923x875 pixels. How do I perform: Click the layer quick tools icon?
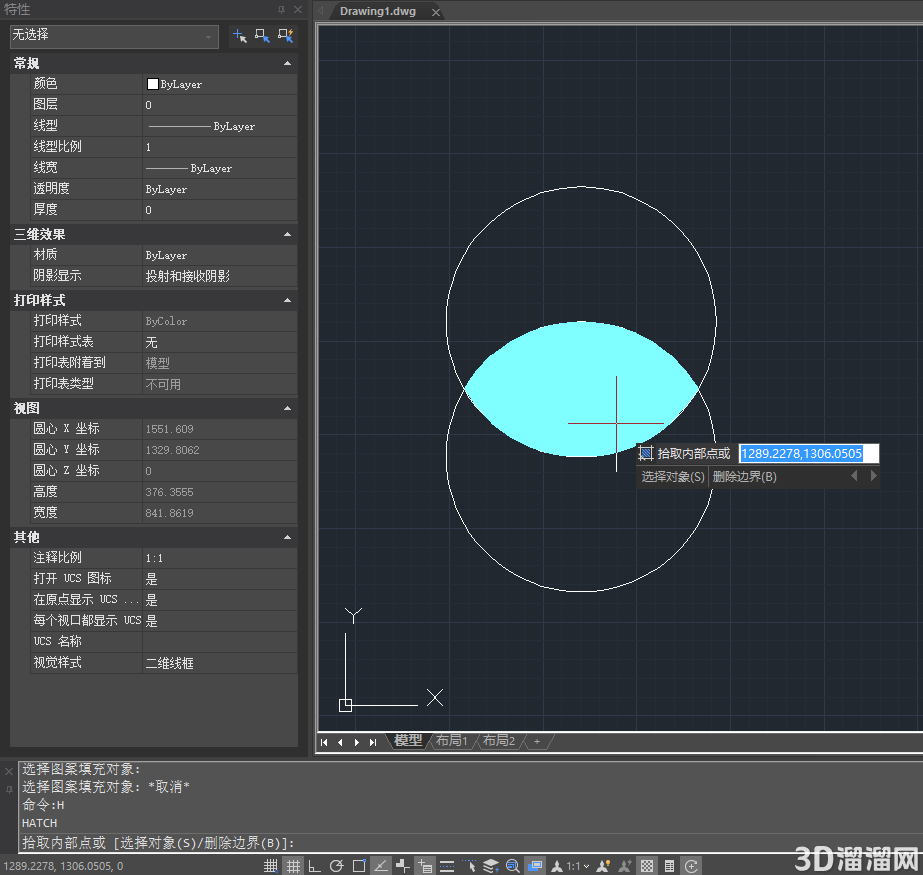pos(491,866)
